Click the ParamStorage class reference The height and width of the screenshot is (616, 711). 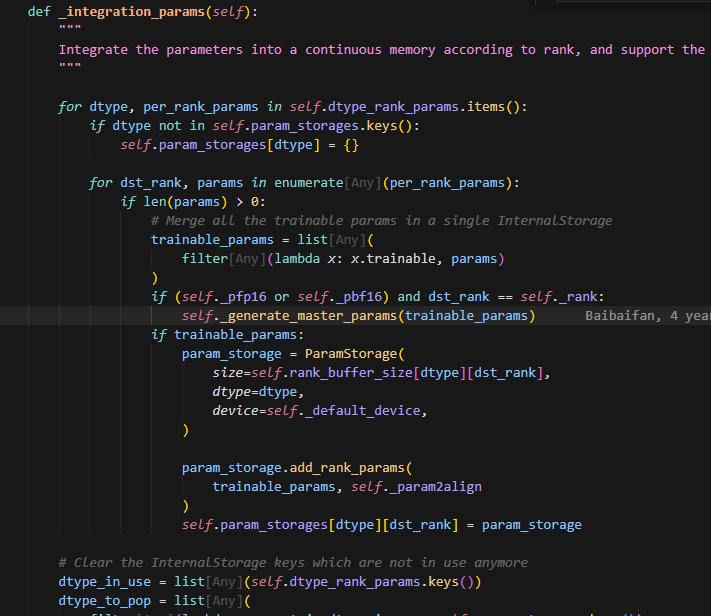click(x=352, y=354)
